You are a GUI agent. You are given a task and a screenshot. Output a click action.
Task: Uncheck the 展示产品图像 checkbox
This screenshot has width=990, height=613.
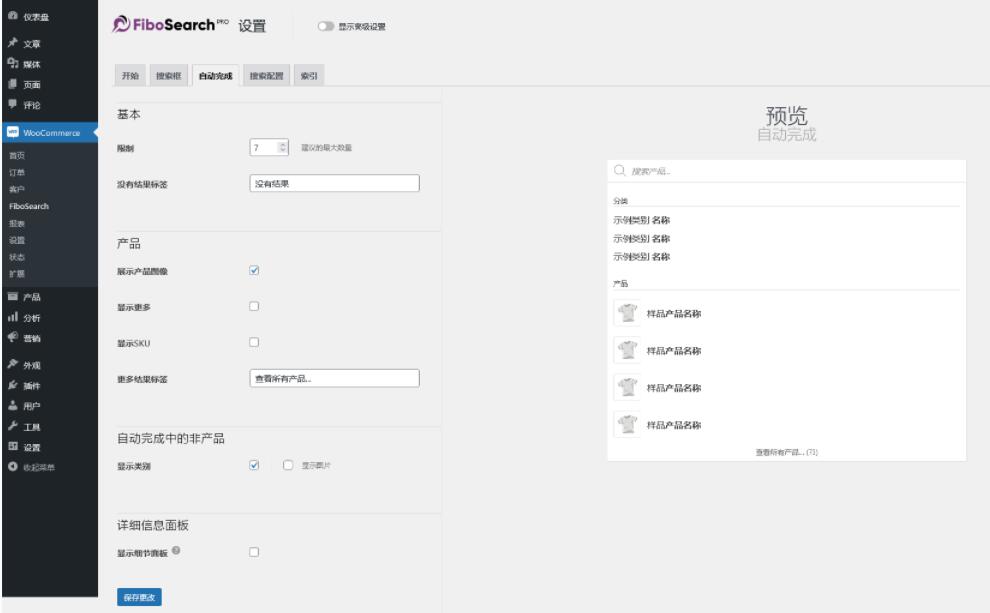[254, 270]
